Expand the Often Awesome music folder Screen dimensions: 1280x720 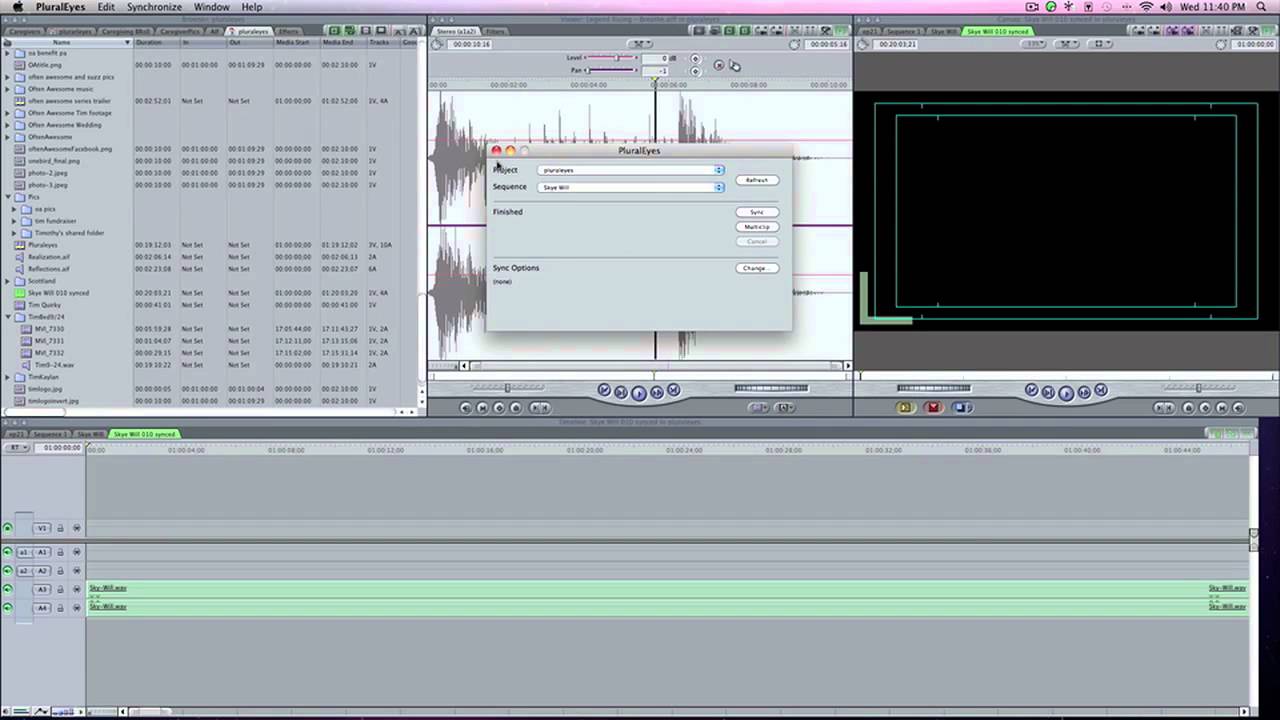coord(8,89)
